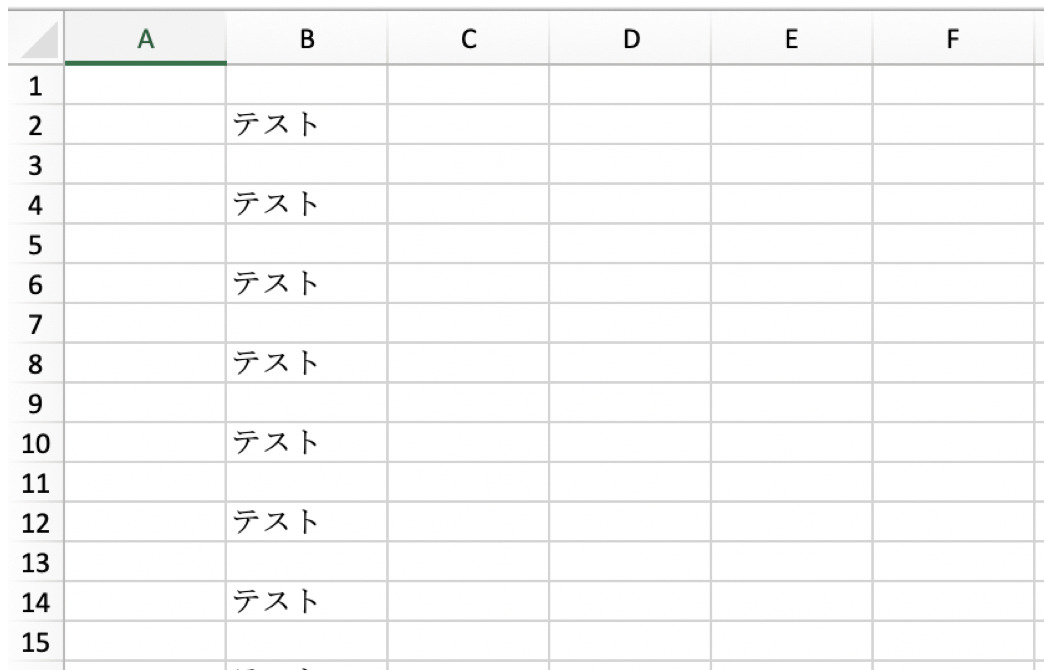Screen dimensions: 1044x670
Task: Click empty cell E7
Action: [791, 324]
